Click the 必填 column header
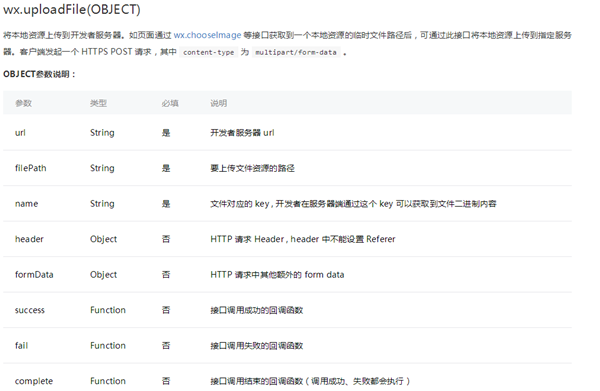600x391 pixels. (170, 103)
